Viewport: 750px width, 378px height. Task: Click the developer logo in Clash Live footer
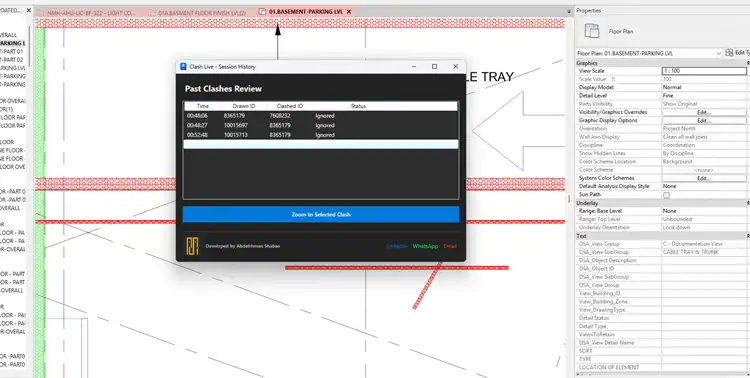[x=192, y=246]
